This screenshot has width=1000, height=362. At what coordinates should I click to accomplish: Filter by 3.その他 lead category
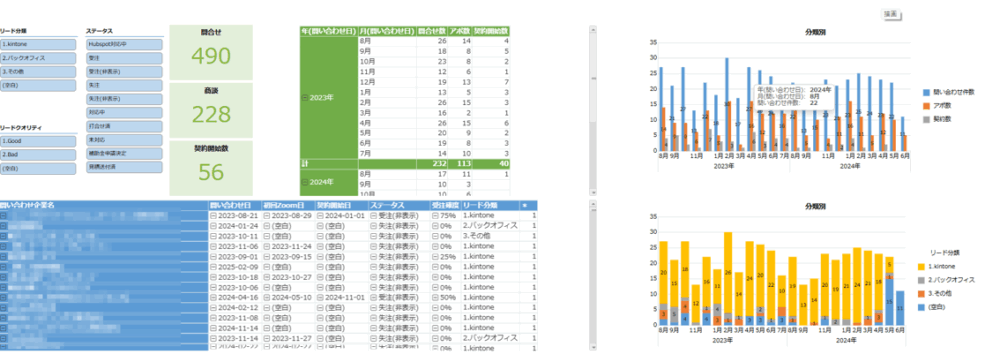[x=38, y=71]
